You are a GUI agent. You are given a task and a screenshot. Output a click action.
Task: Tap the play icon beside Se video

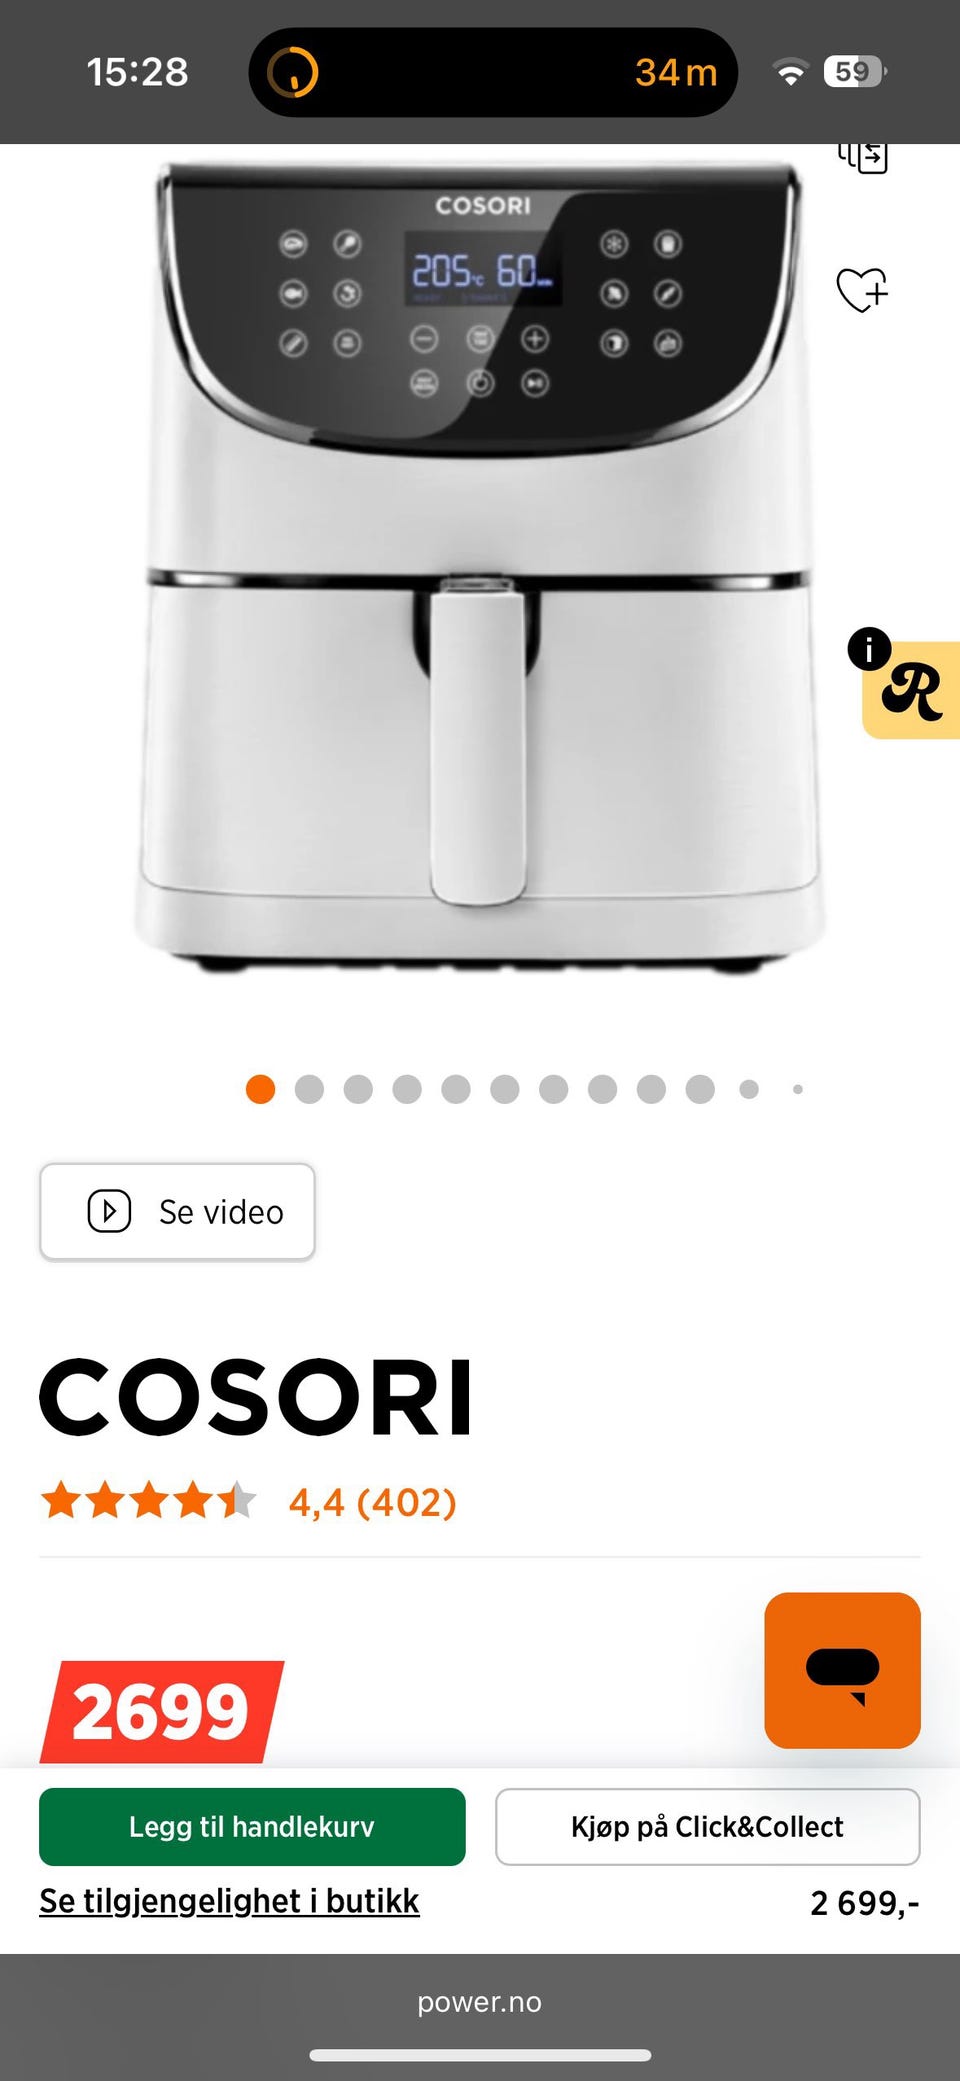point(109,1211)
